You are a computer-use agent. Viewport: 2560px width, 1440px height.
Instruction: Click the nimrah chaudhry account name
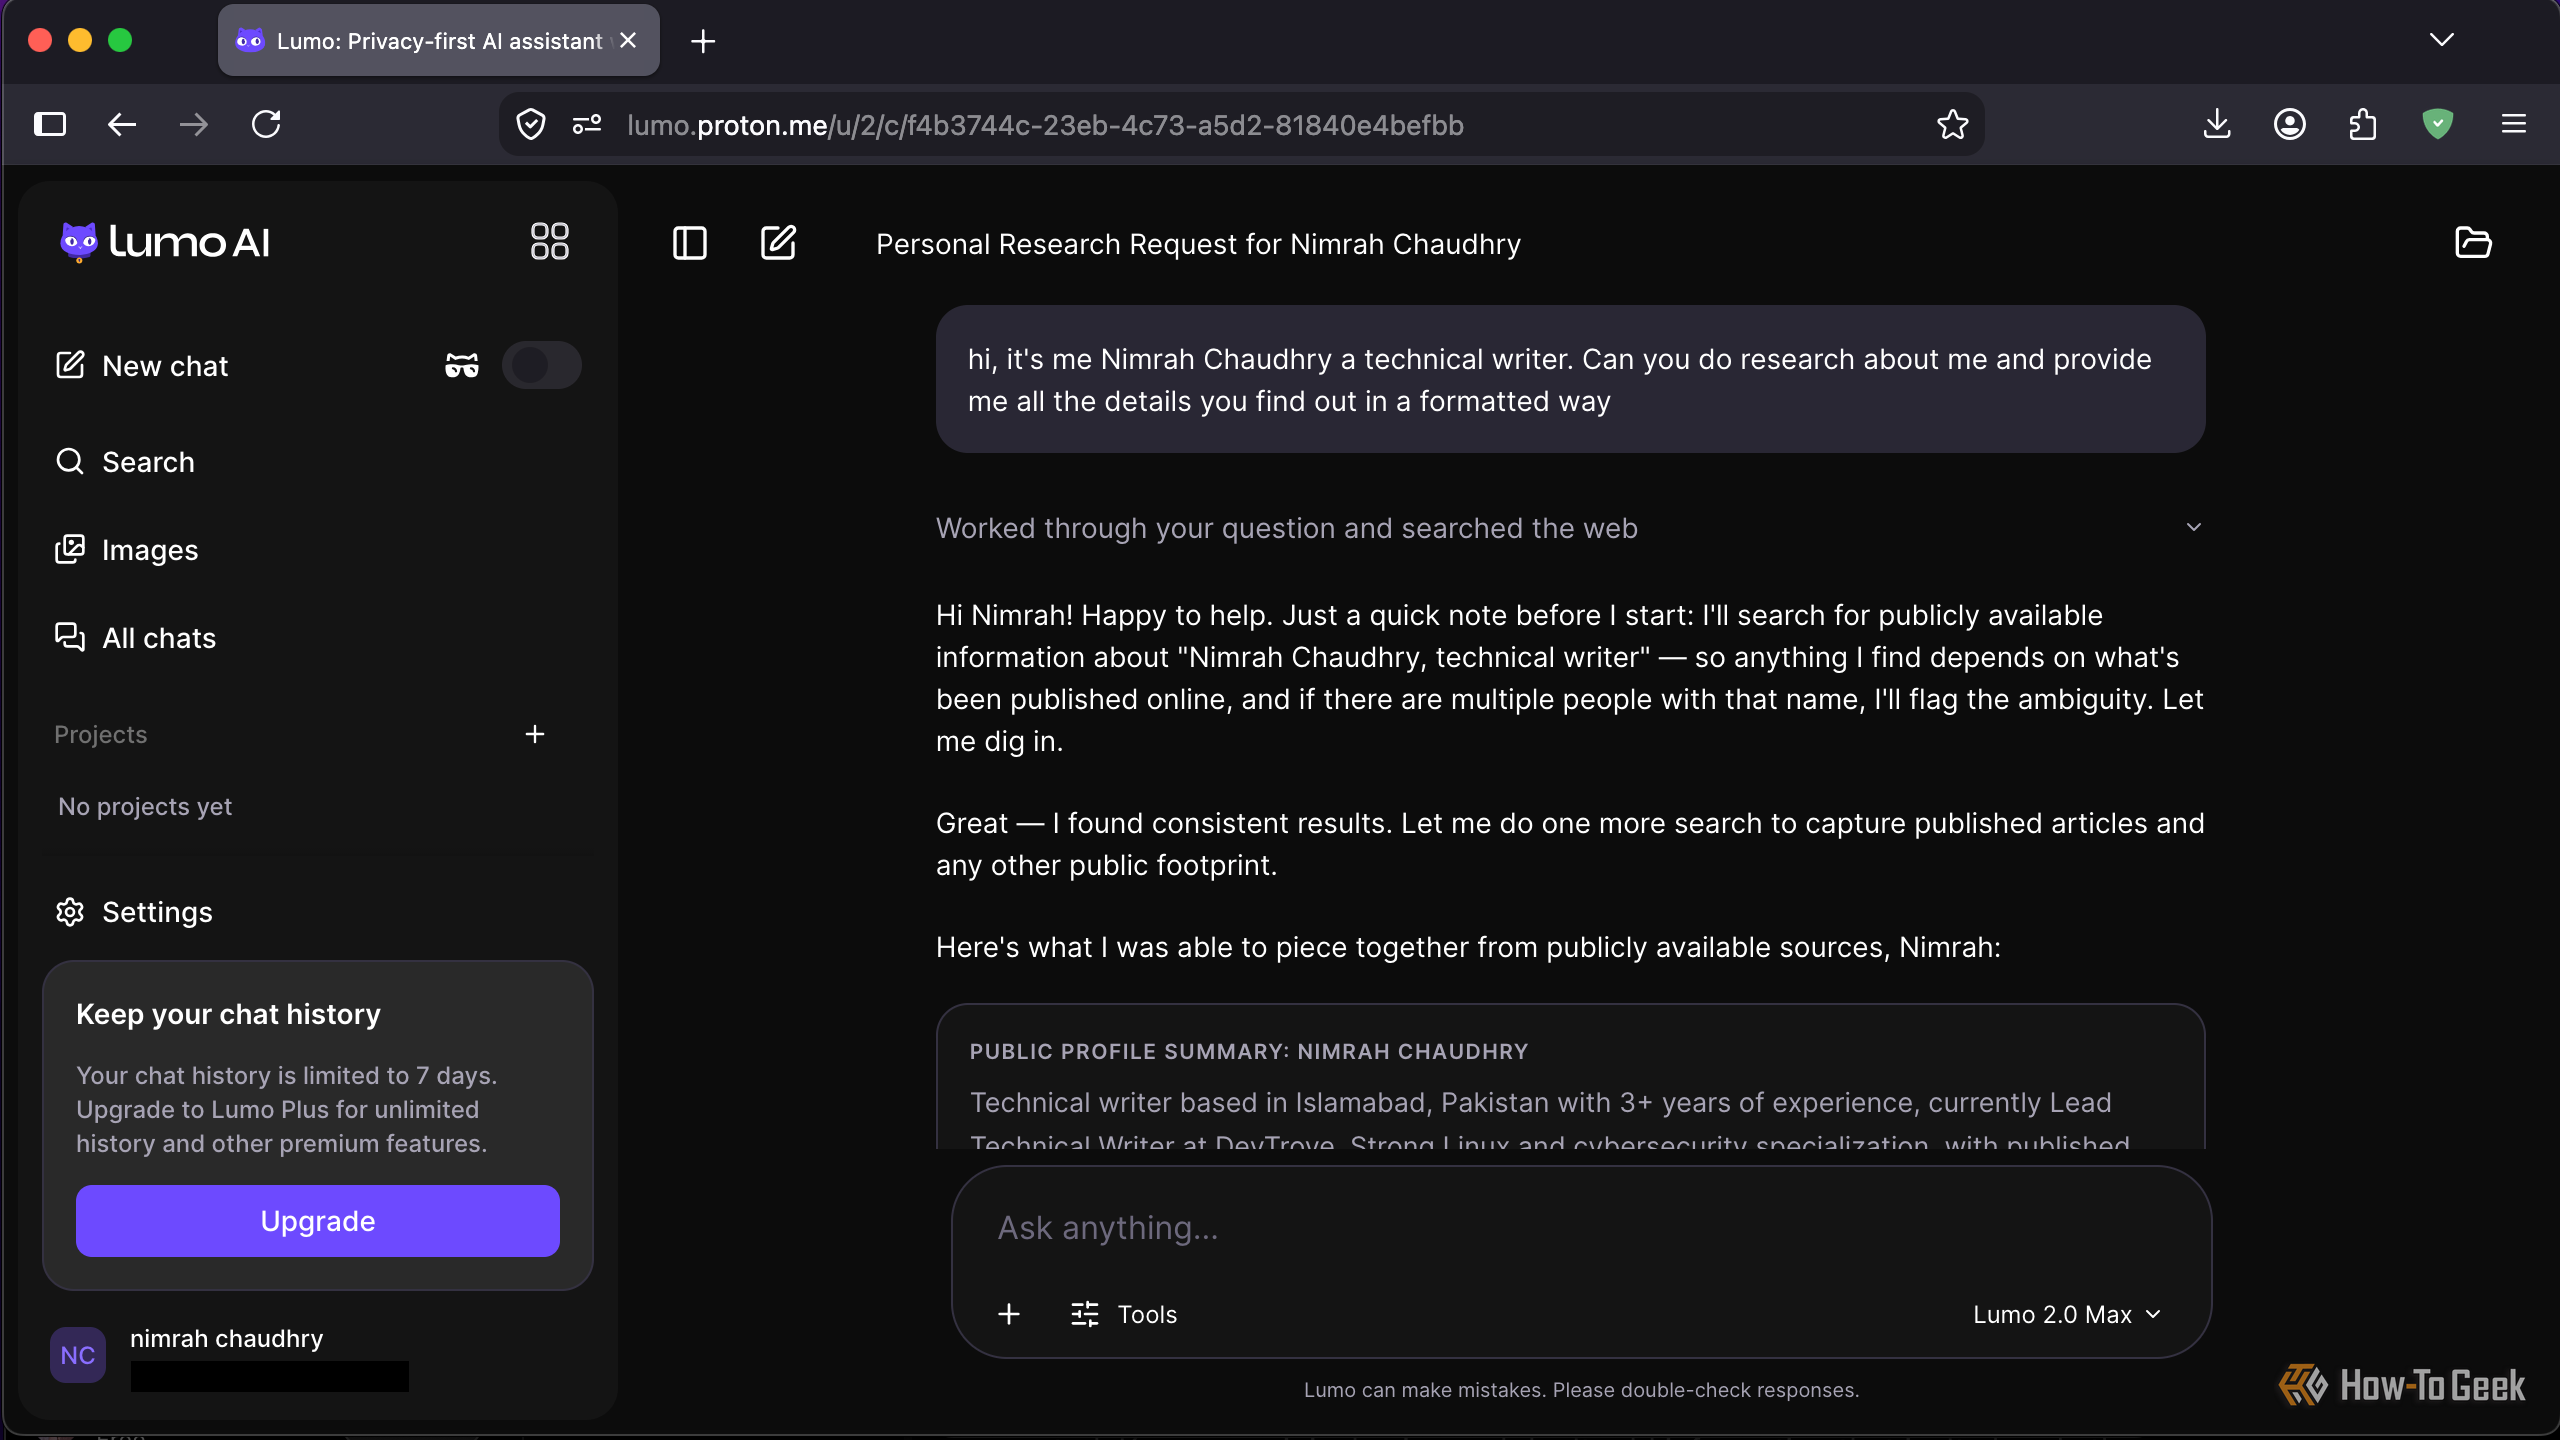point(227,1339)
